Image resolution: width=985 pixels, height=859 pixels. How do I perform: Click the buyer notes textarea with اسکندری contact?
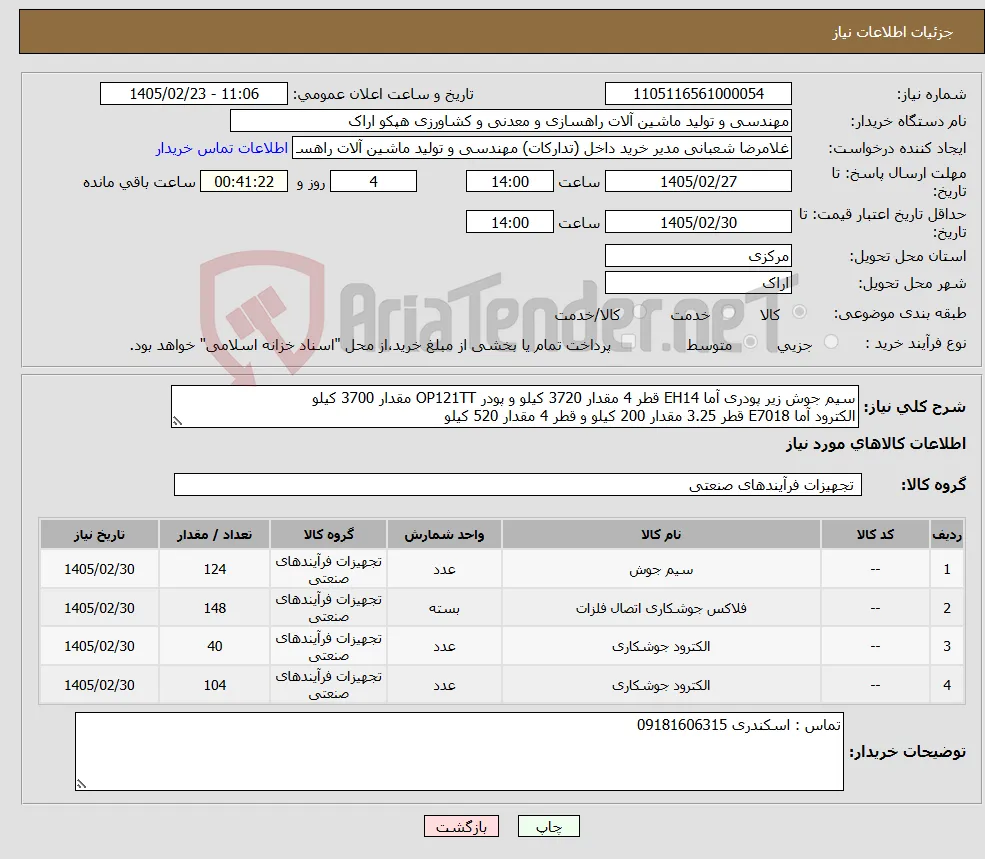(x=459, y=752)
